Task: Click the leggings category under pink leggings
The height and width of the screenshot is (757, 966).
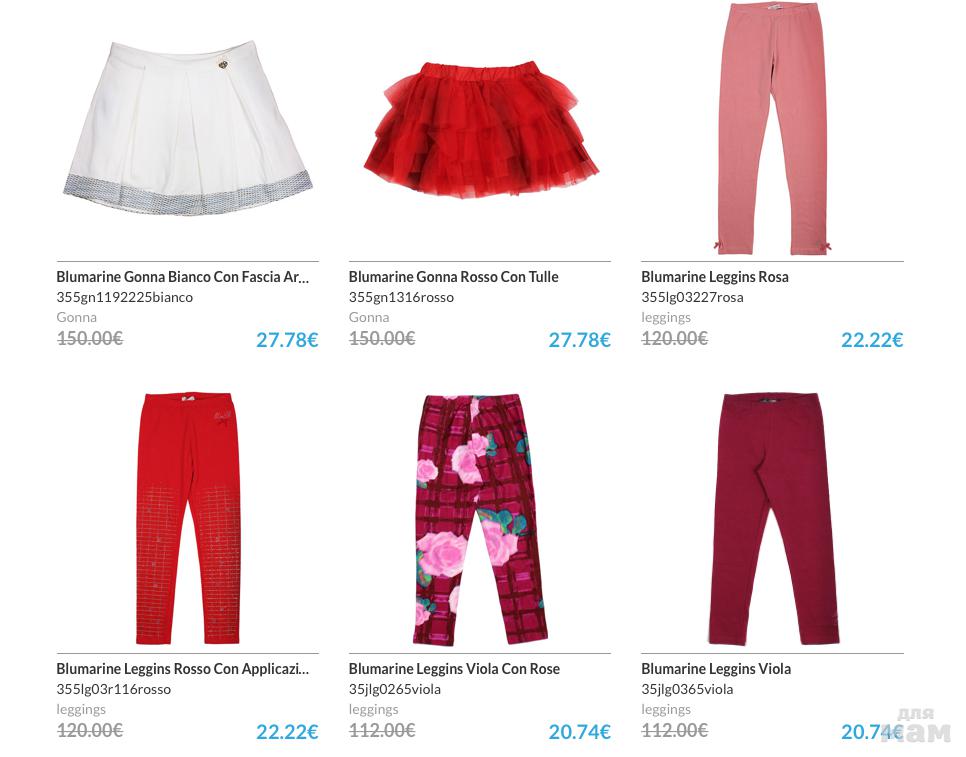Action: pos(666,318)
